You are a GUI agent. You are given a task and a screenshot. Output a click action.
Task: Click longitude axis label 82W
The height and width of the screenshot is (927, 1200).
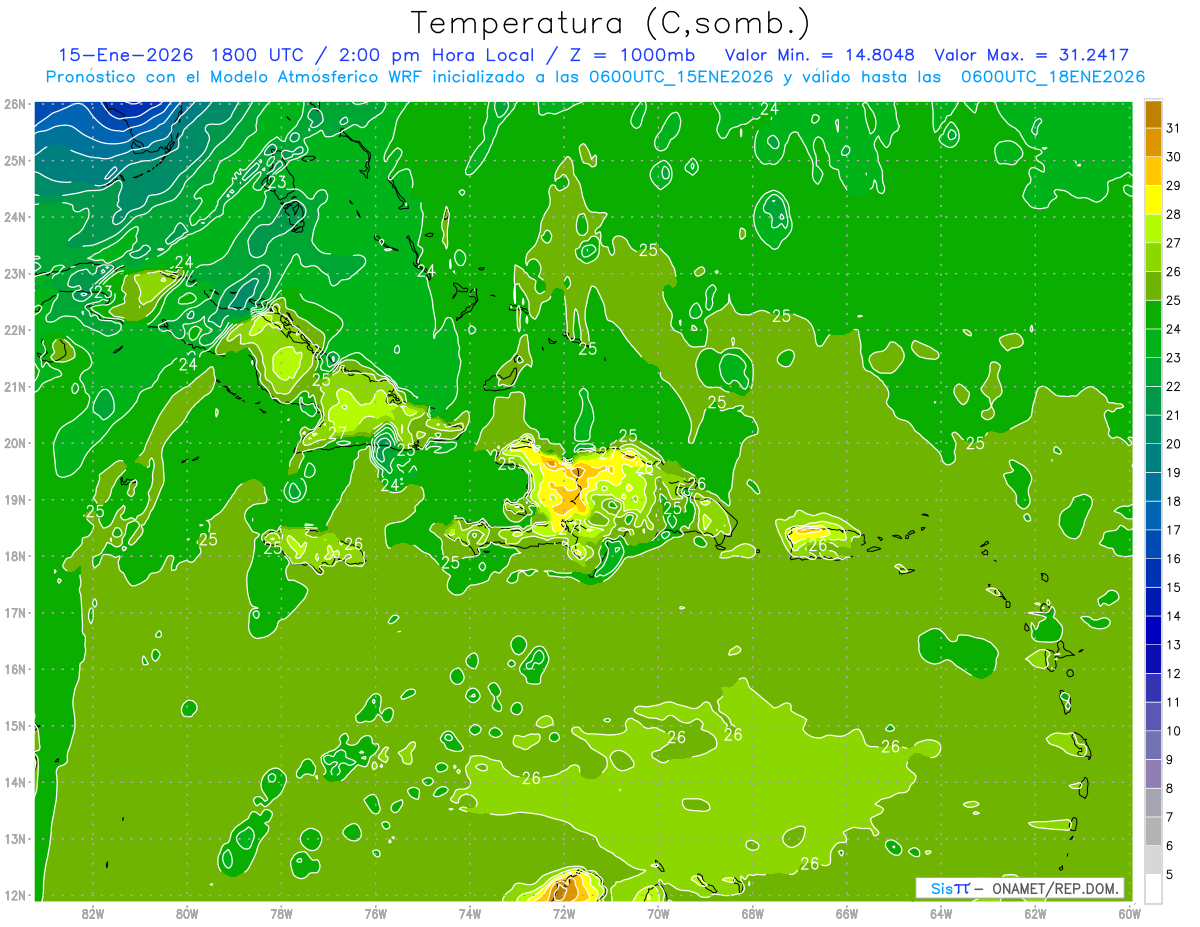(x=92, y=913)
